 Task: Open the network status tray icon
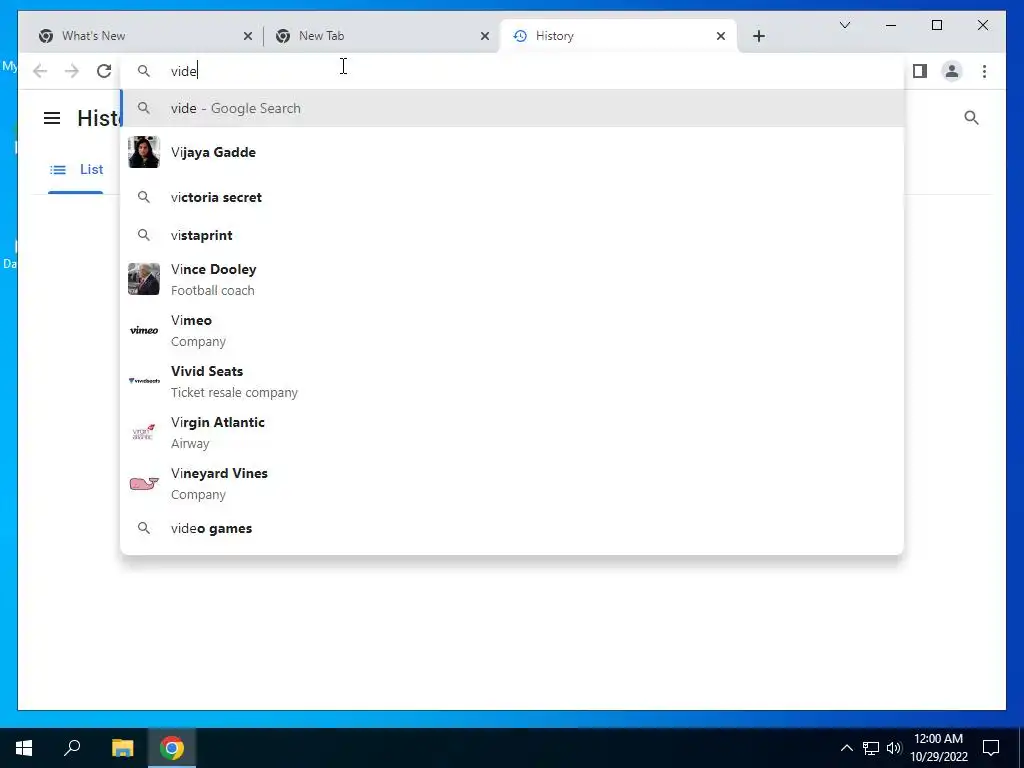pos(871,748)
